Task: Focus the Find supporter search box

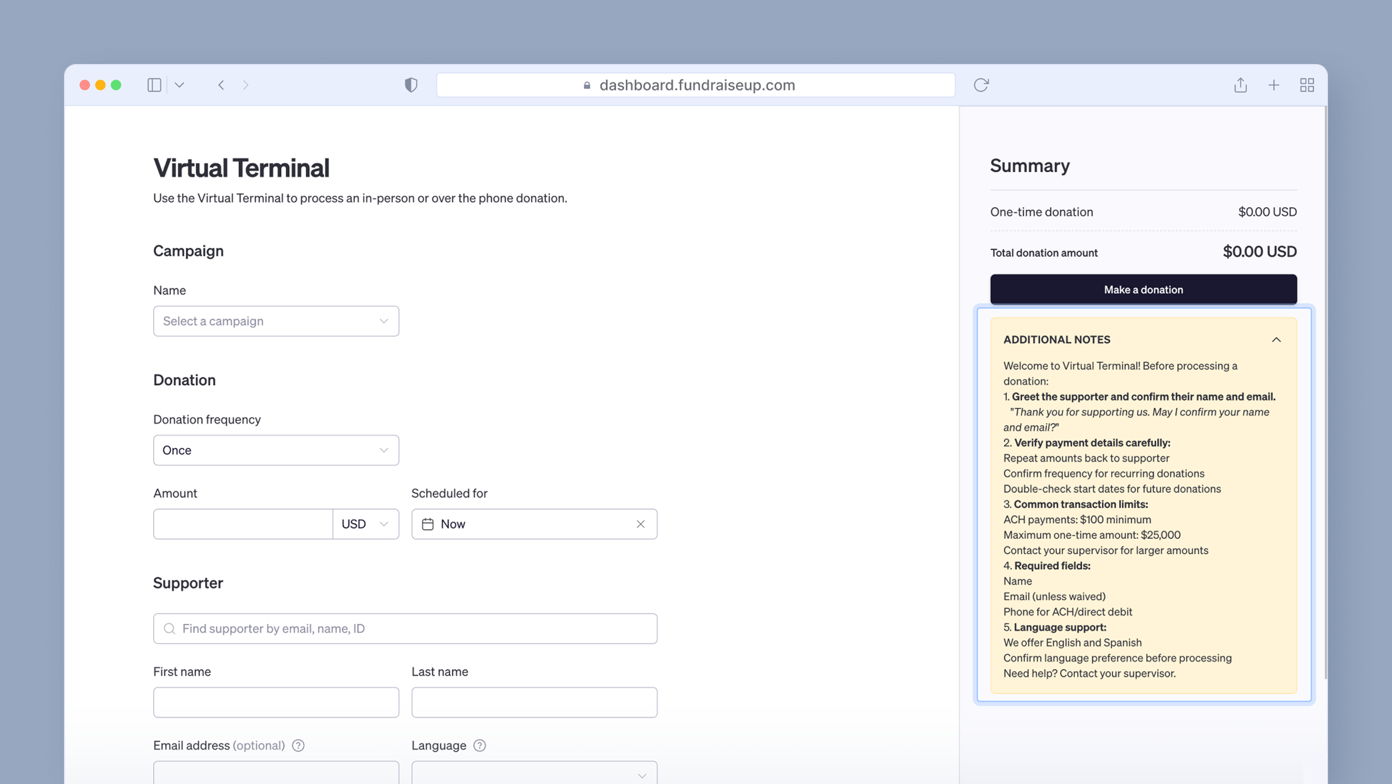Action: point(405,628)
